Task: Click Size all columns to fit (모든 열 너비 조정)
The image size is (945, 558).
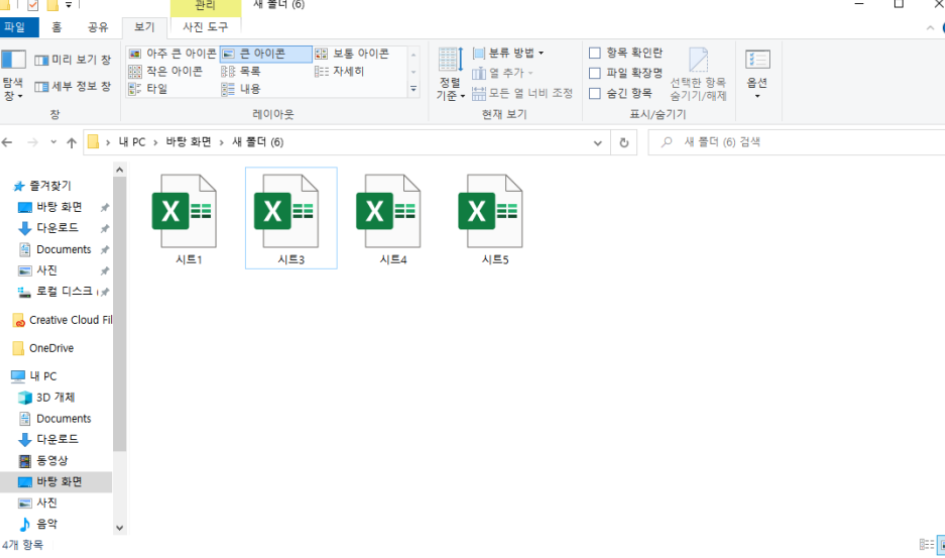Action: [x=522, y=93]
